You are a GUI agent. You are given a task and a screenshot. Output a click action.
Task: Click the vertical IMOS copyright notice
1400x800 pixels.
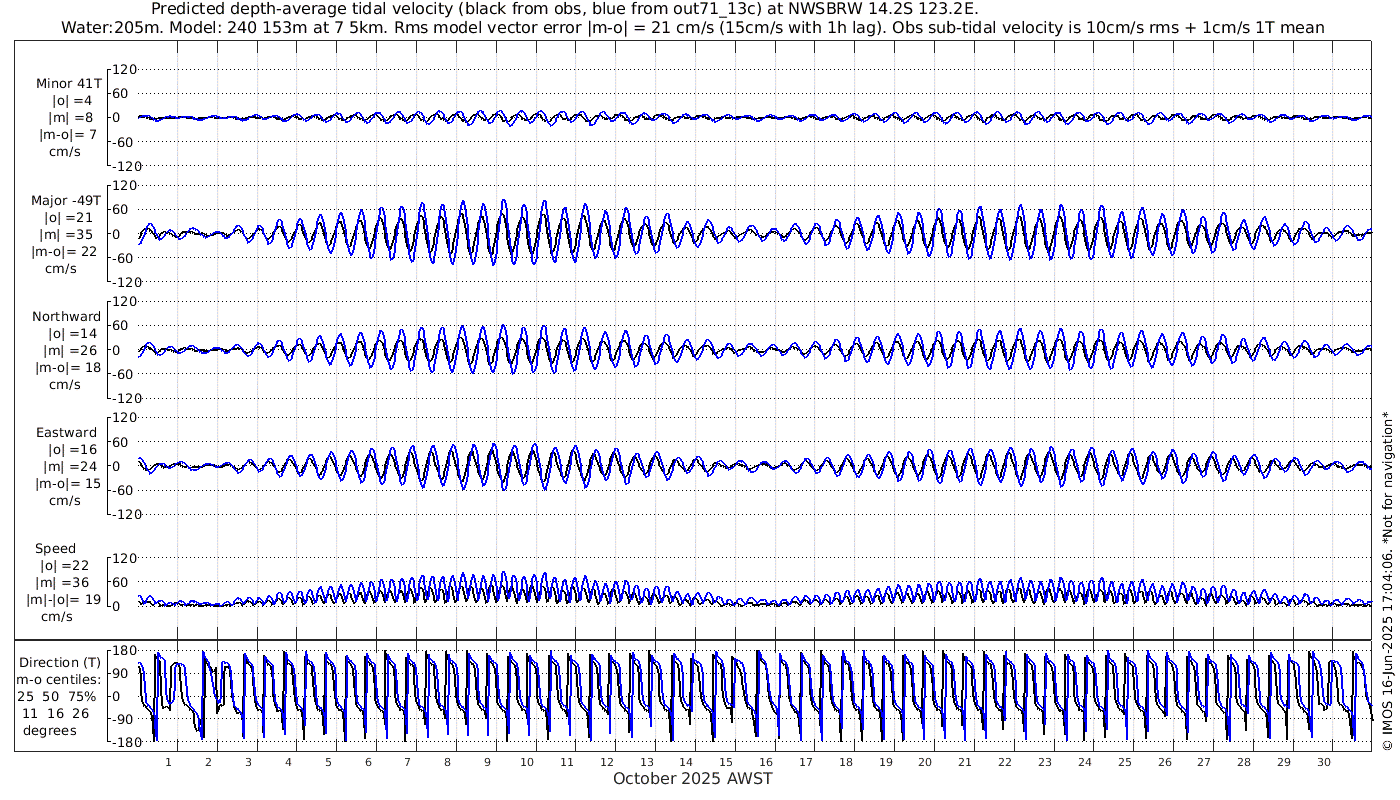(1387, 580)
